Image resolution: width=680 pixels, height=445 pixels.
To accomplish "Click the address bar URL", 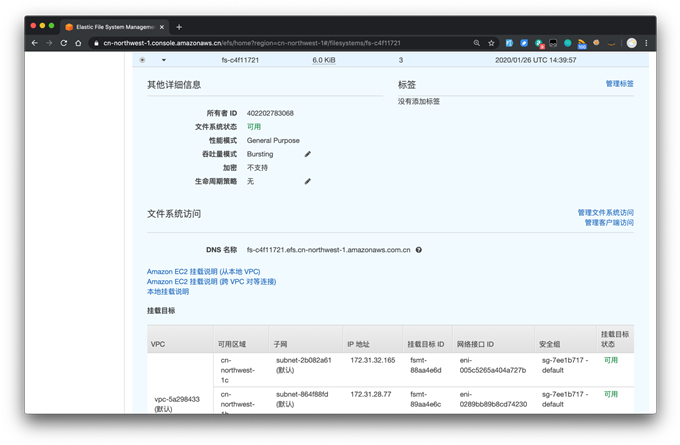I will [252, 43].
